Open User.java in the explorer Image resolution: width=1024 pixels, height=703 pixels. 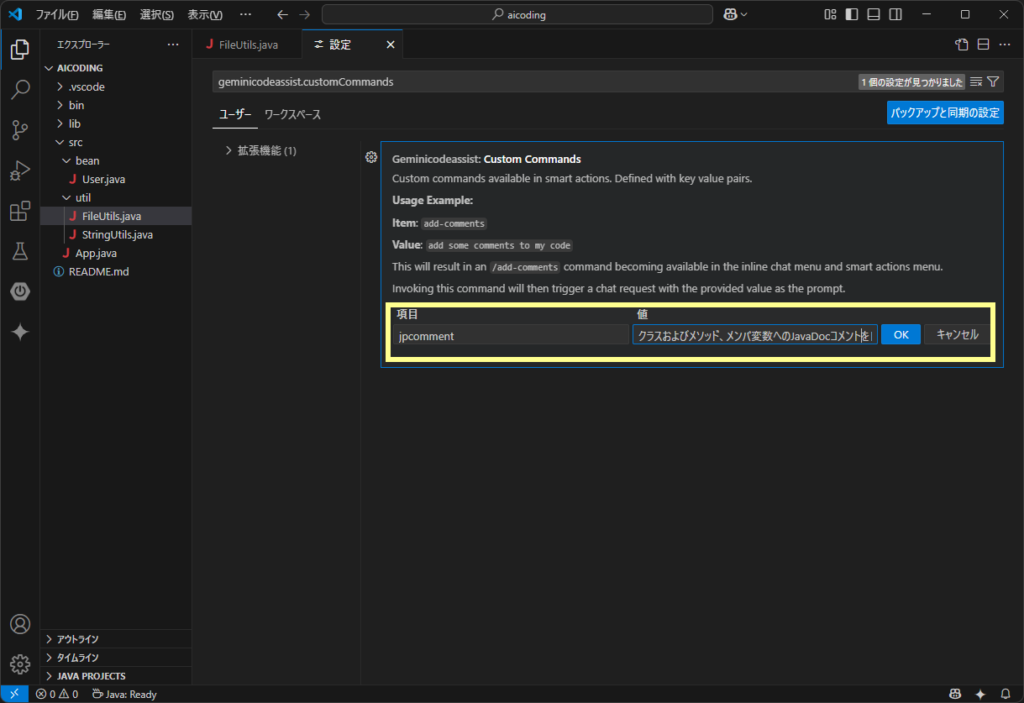[103, 179]
